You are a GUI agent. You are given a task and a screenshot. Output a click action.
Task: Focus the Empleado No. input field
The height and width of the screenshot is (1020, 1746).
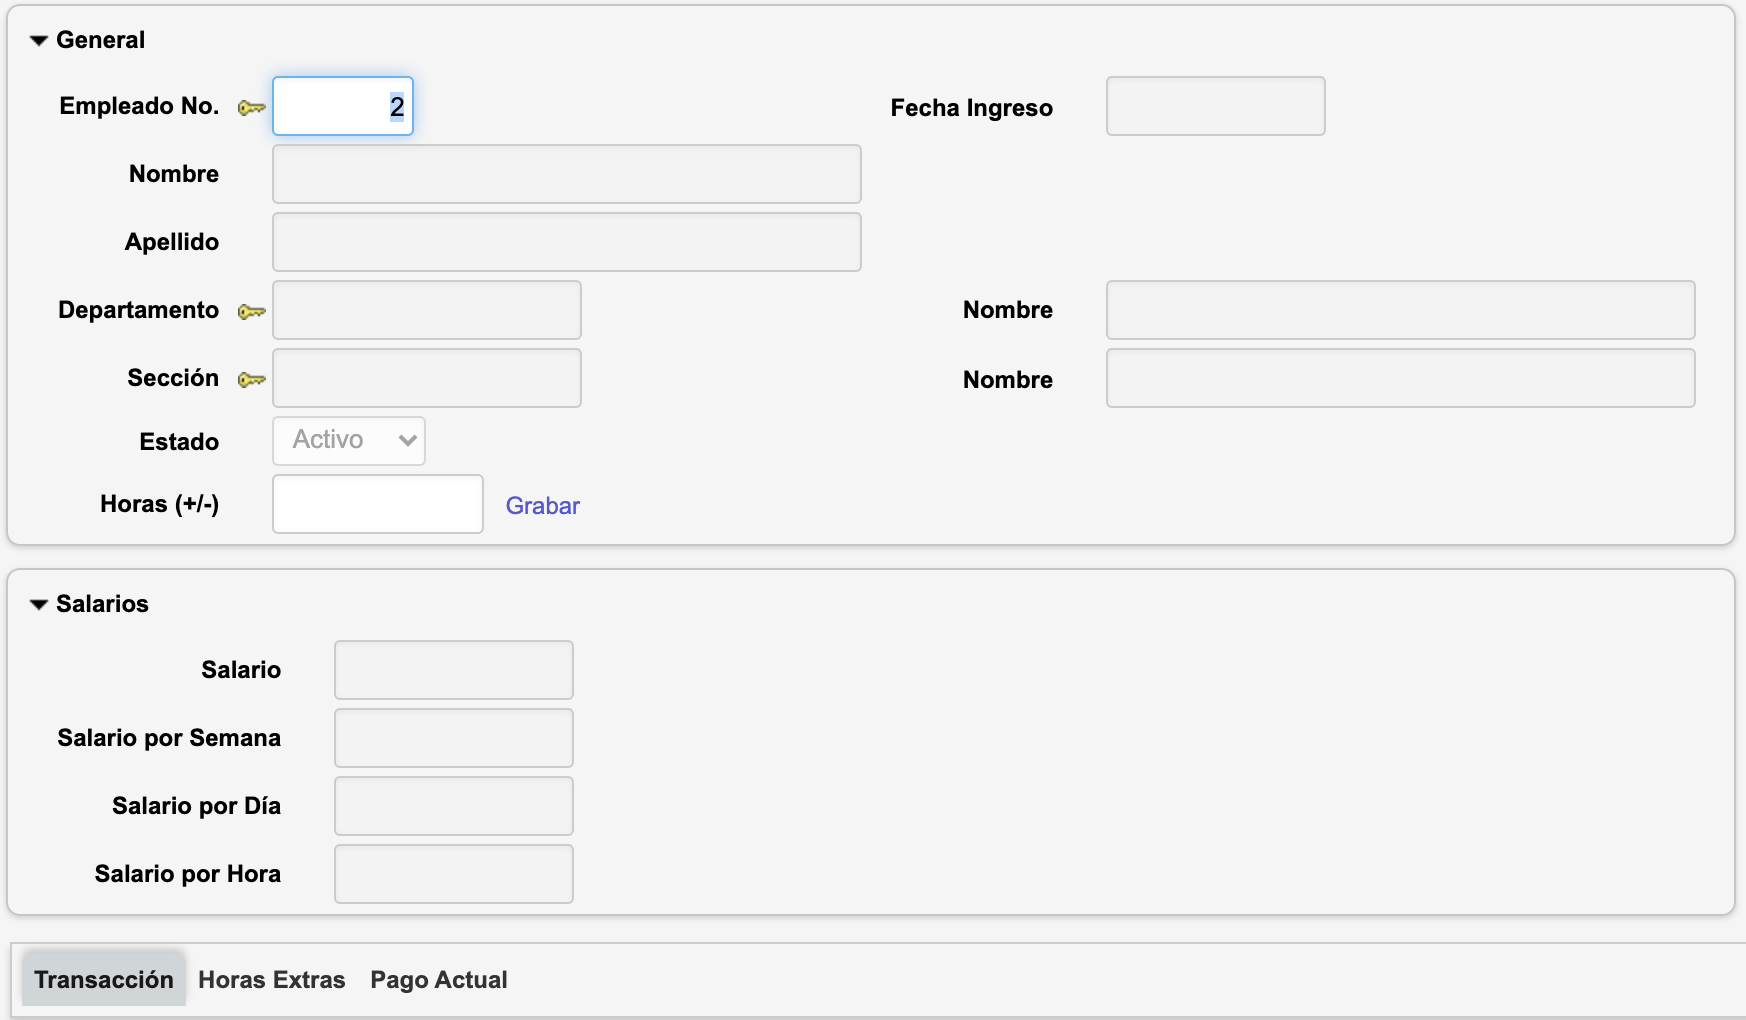(x=343, y=106)
